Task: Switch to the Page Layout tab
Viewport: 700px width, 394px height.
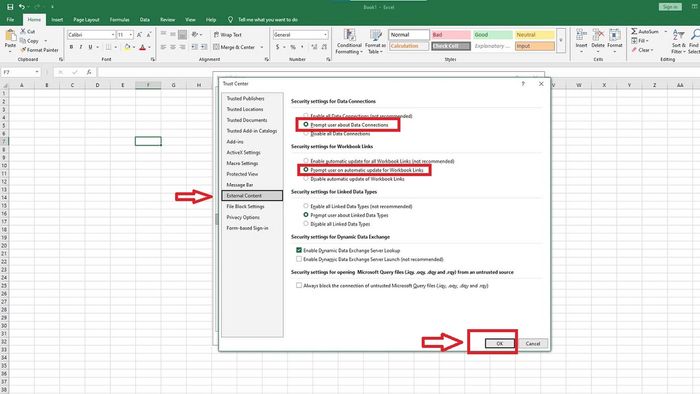Action: (x=86, y=20)
